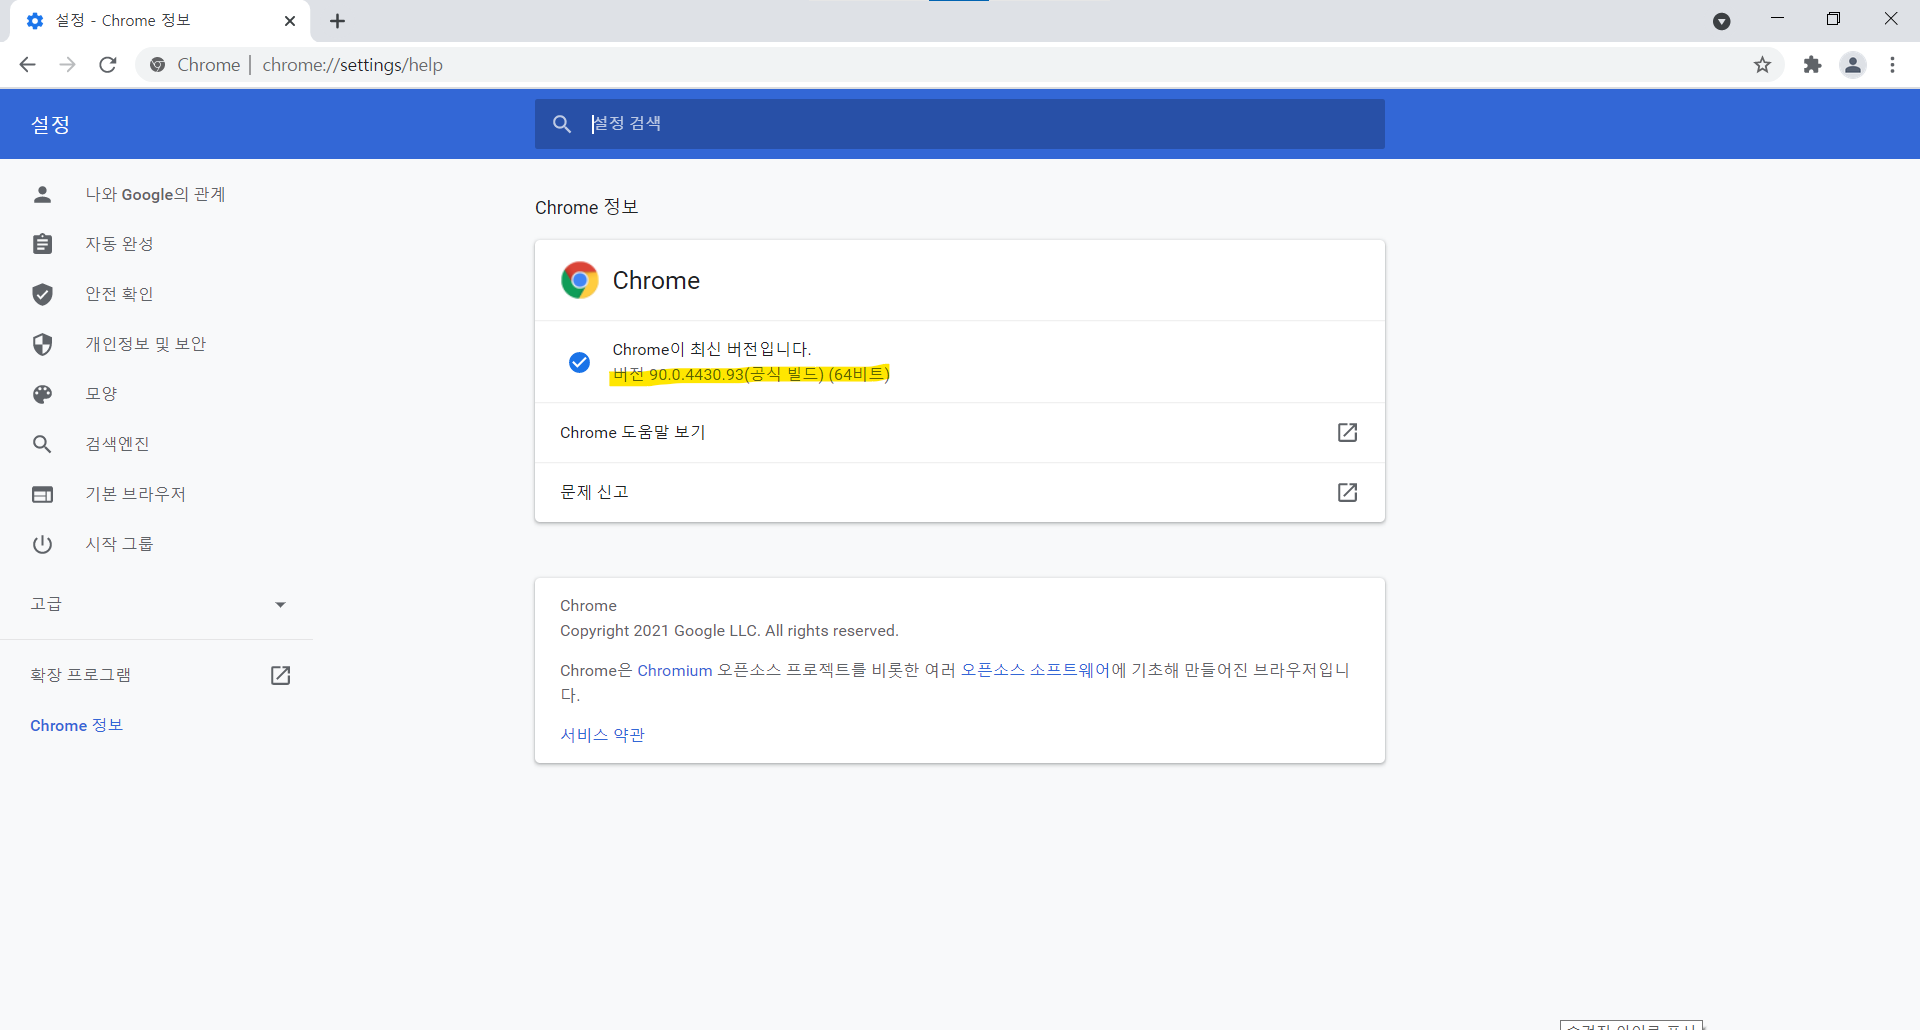Viewport: 1920px width, 1030px height.
Task: Click the '고급' advanced label
Action: tap(46, 604)
